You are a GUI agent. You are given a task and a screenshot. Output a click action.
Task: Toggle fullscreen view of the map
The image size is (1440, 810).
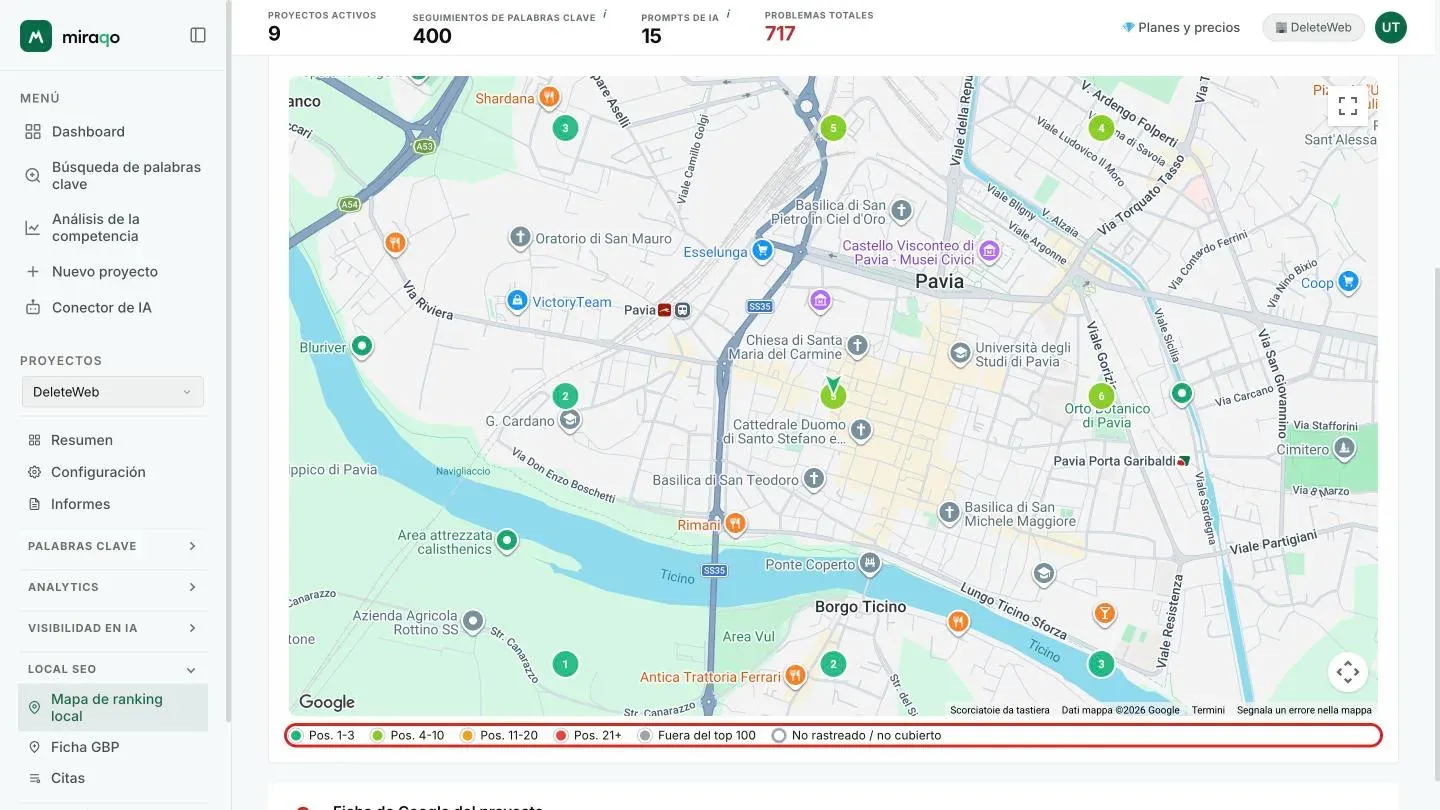1348,106
